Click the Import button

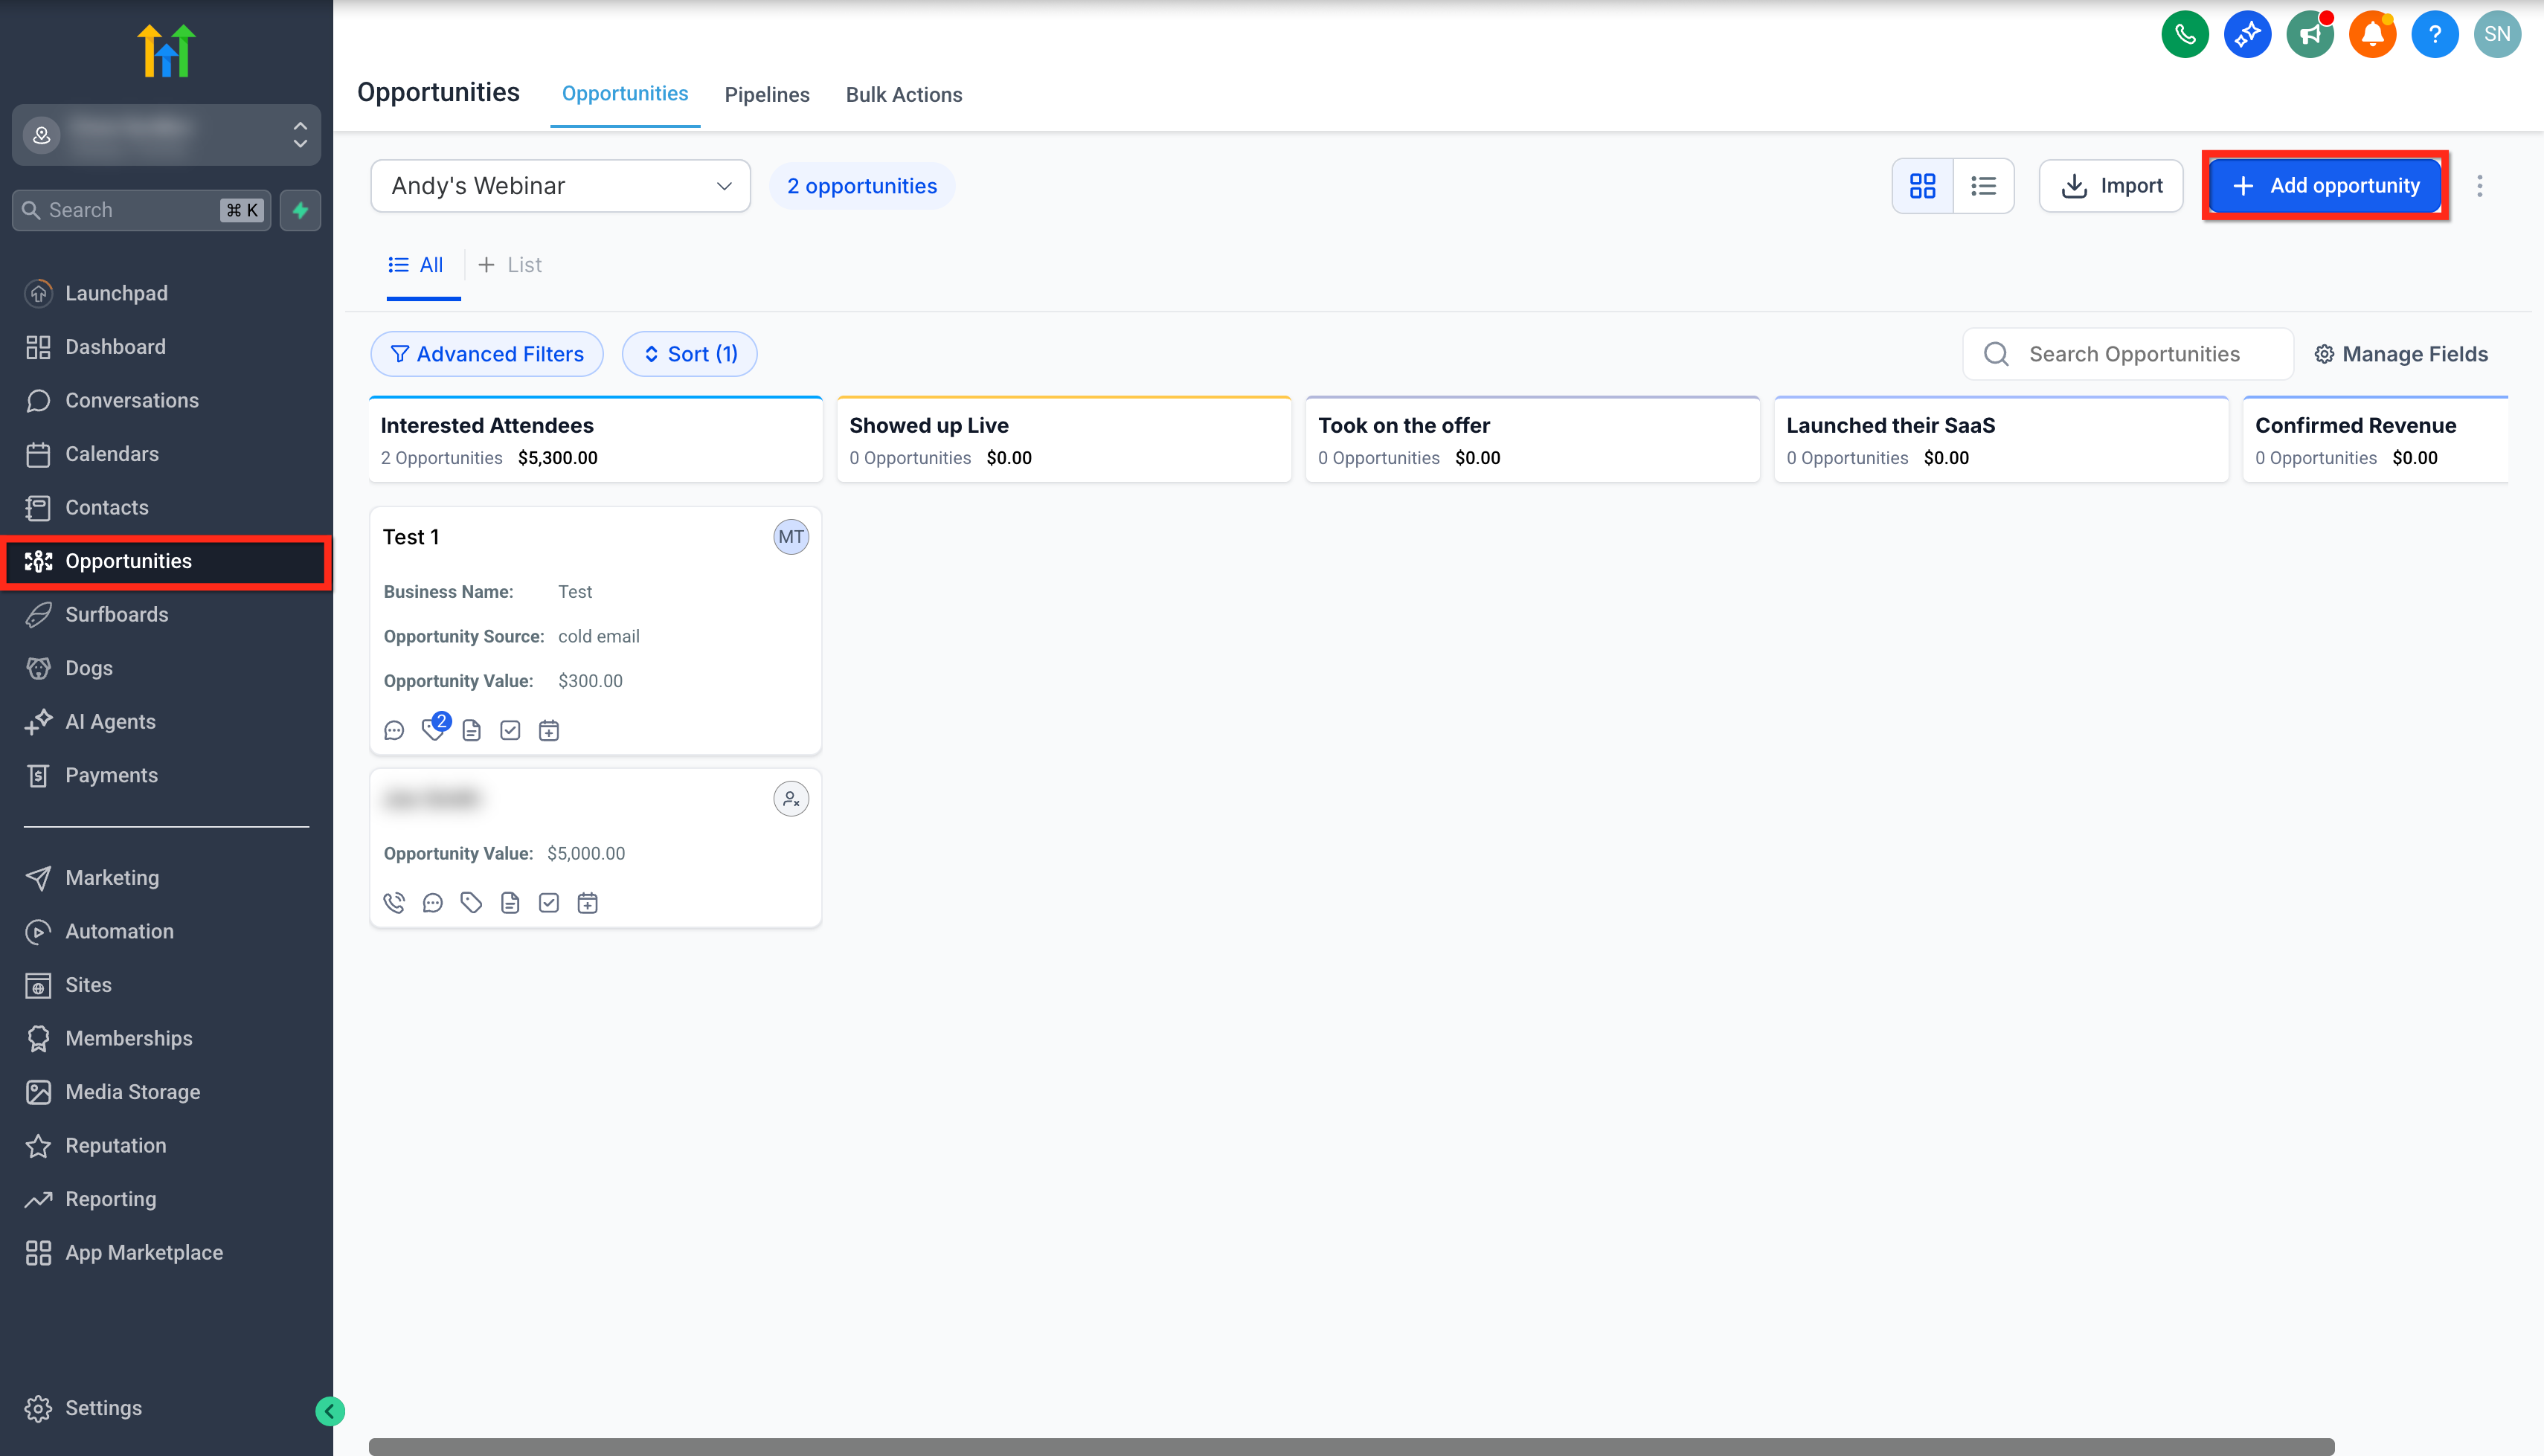pyautogui.click(x=2111, y=186)
